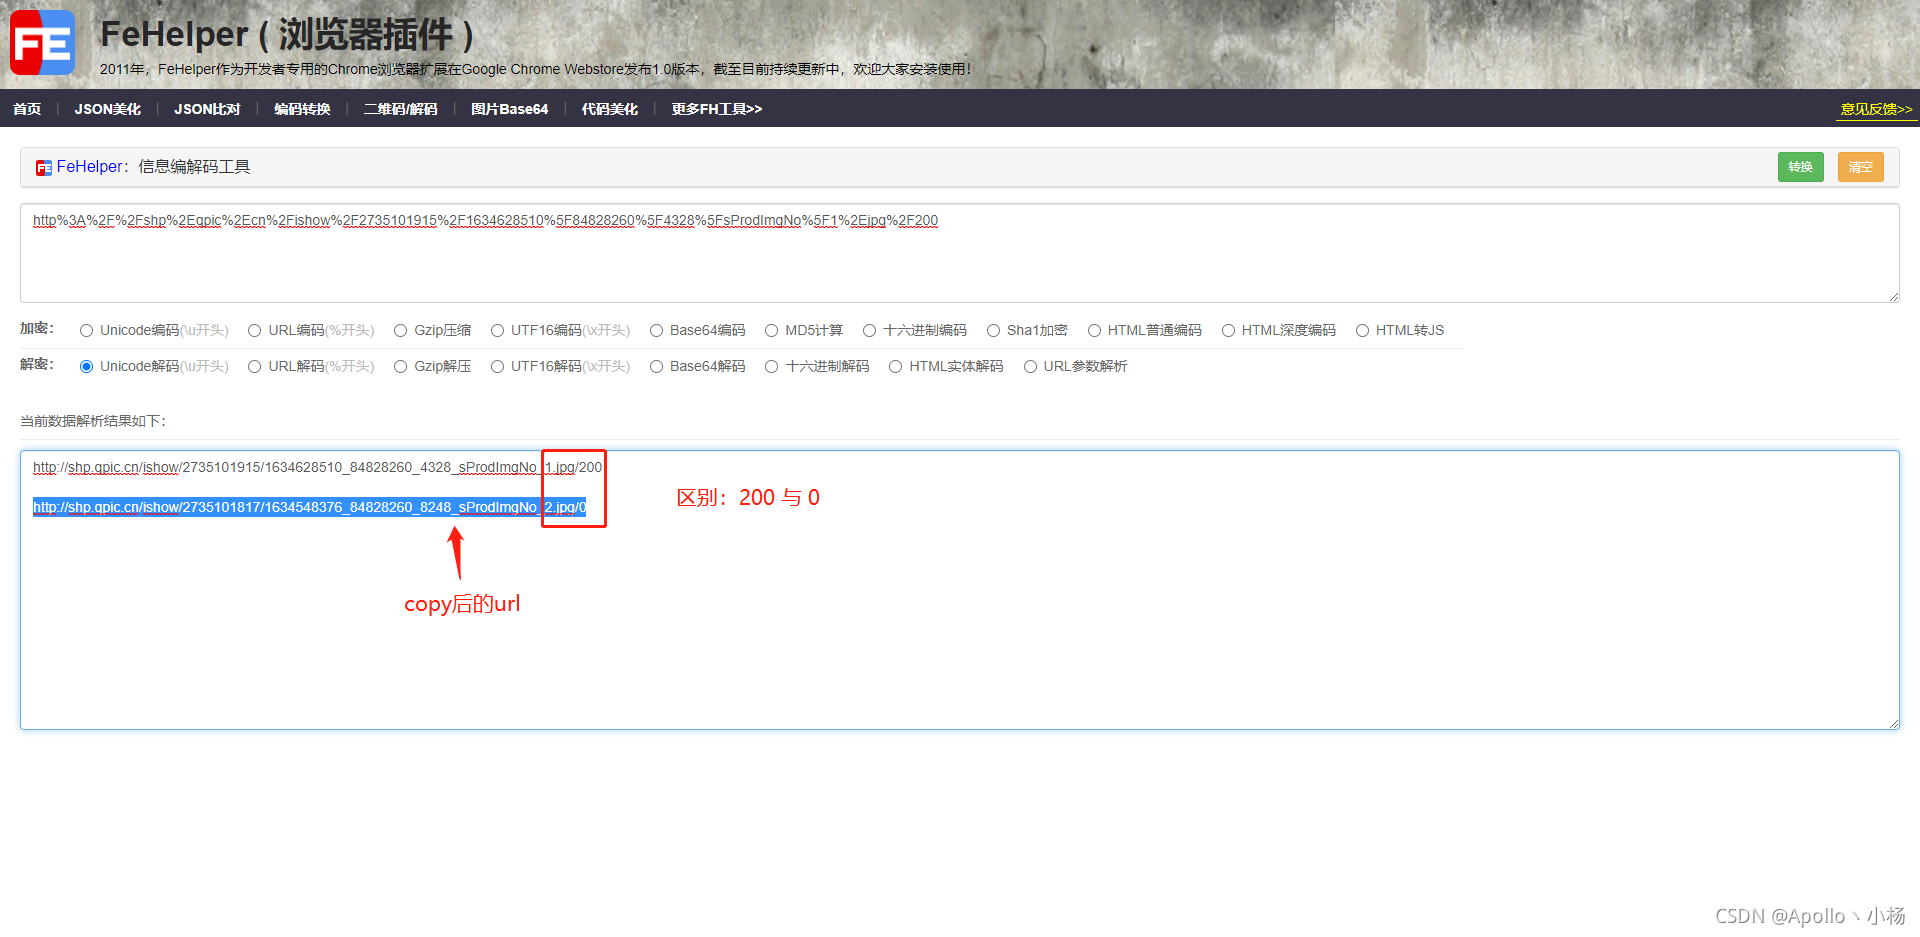Select URL参数解析 radio option
The height and width of the screenshot is (937, 1920).
(1031, 367)
